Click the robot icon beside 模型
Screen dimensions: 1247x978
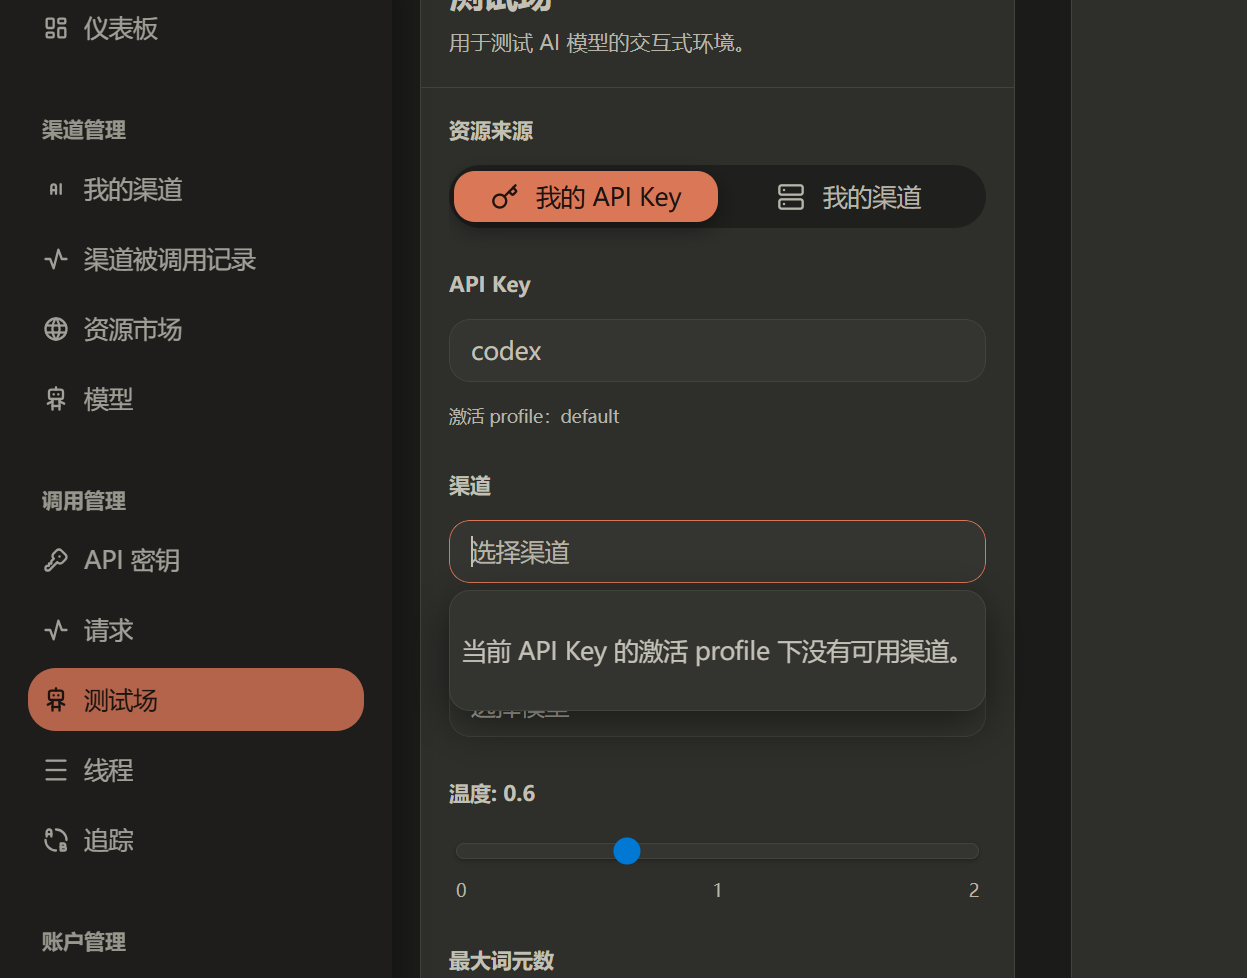56,399
